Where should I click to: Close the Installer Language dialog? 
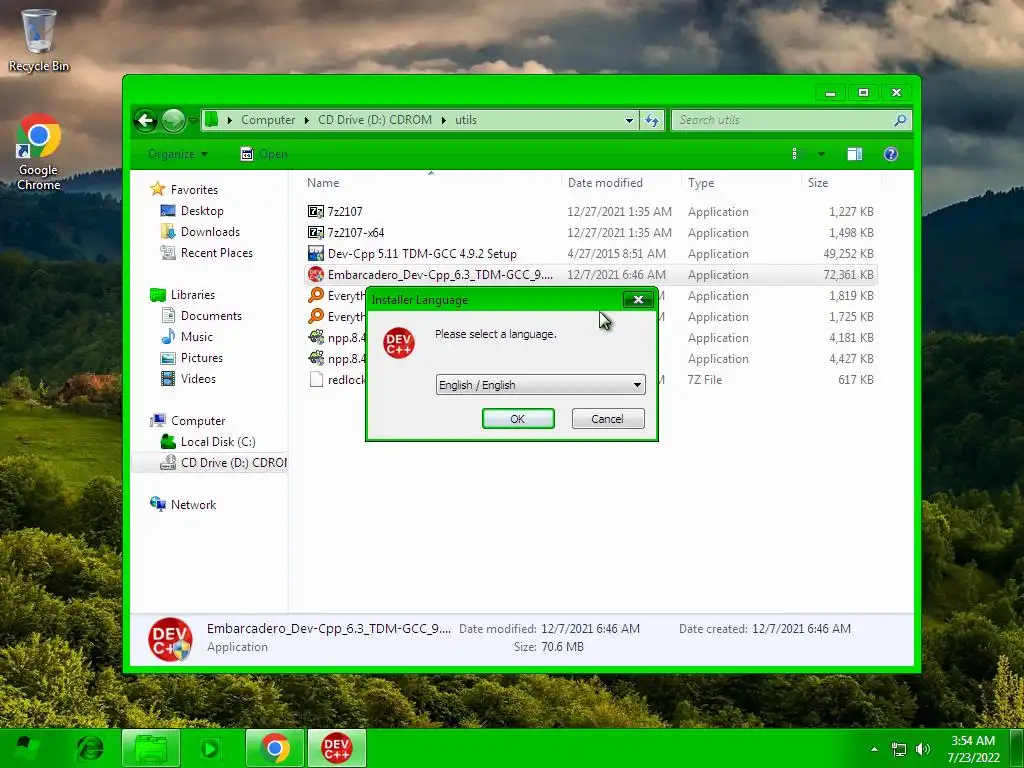click(x=638, y=300)
